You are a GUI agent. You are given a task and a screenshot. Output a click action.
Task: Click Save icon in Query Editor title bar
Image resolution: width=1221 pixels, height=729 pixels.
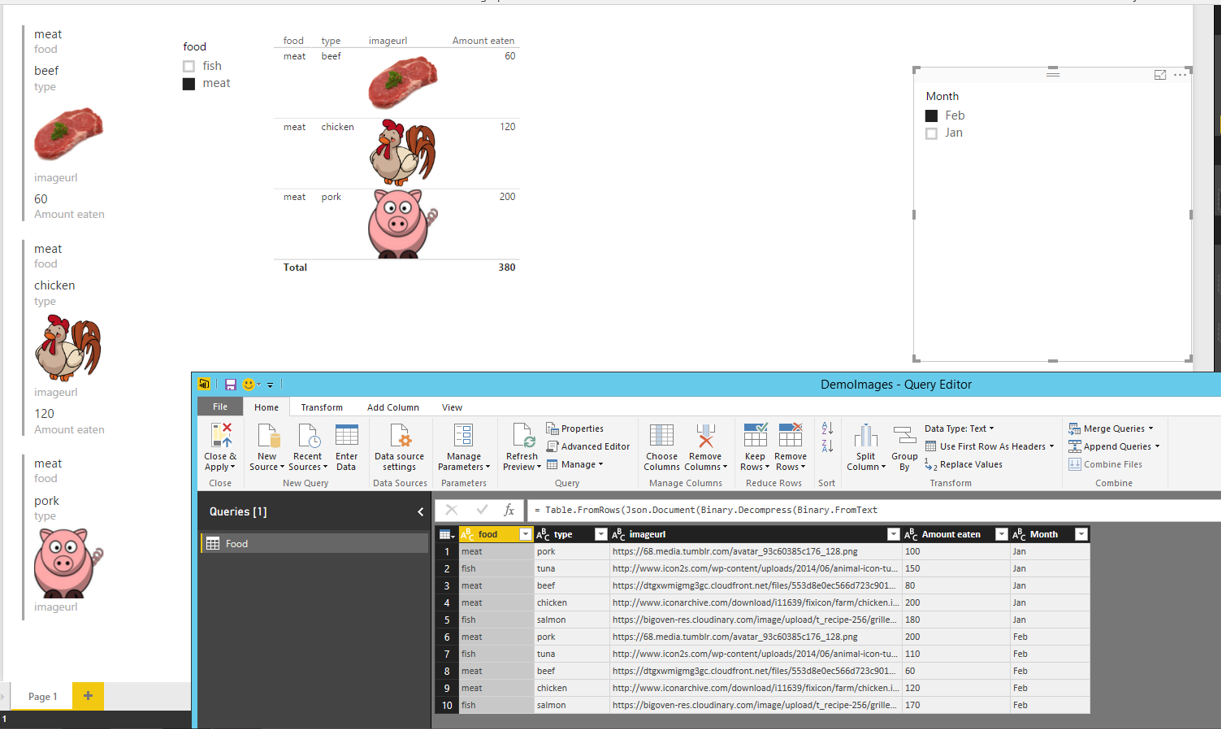pyautogui.click(x=230, y=384)
